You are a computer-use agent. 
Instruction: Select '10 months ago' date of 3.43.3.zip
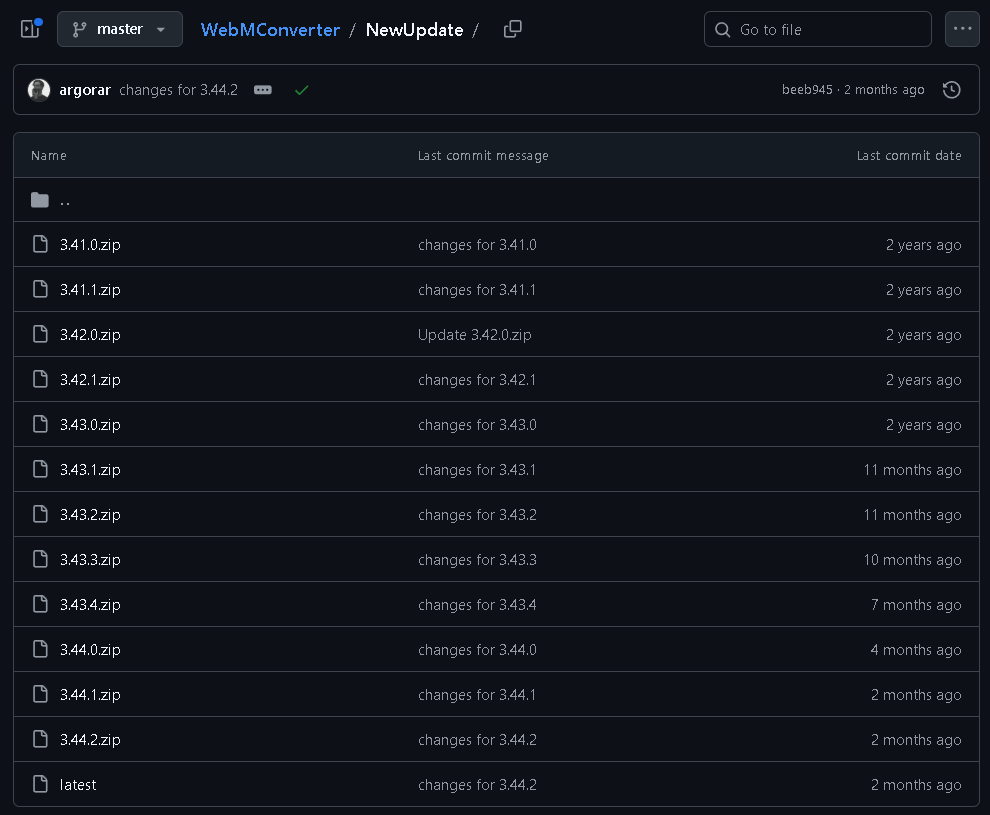point(912,559)
